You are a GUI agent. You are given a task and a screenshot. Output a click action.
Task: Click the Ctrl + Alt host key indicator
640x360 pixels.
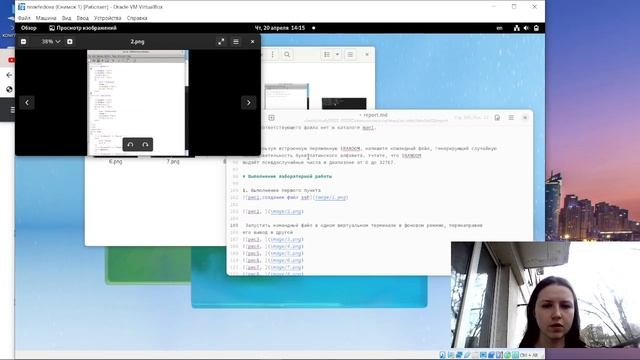point(529,355)
